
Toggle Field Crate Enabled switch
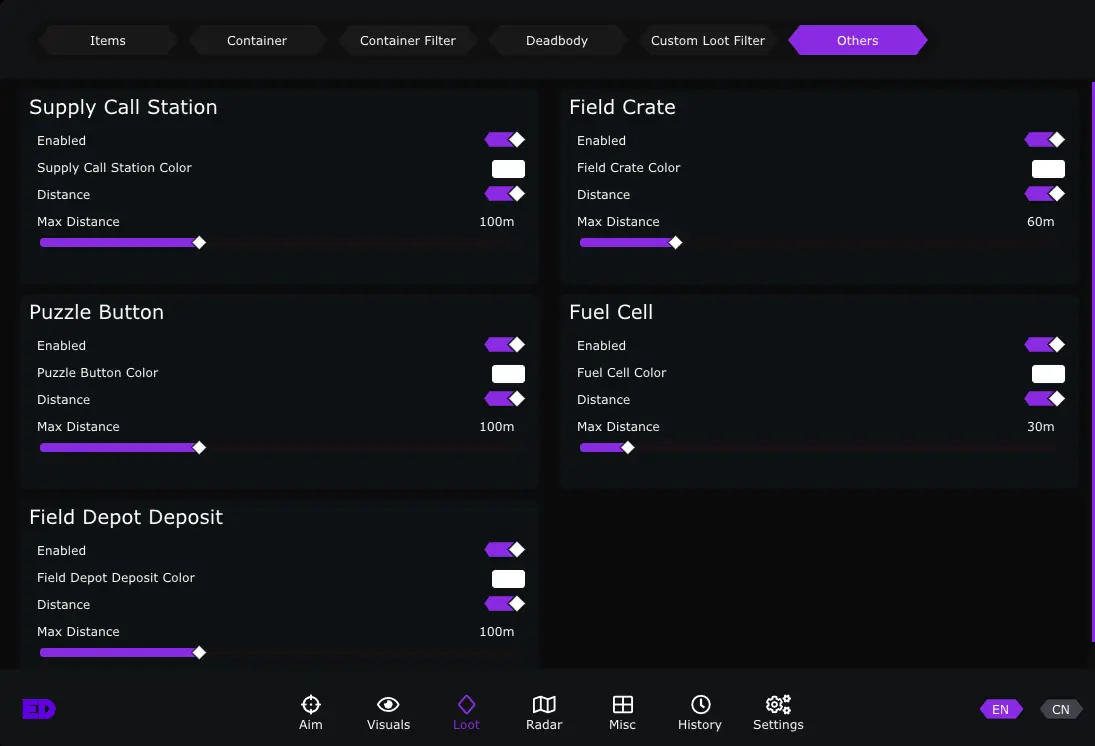[1045, 140]
